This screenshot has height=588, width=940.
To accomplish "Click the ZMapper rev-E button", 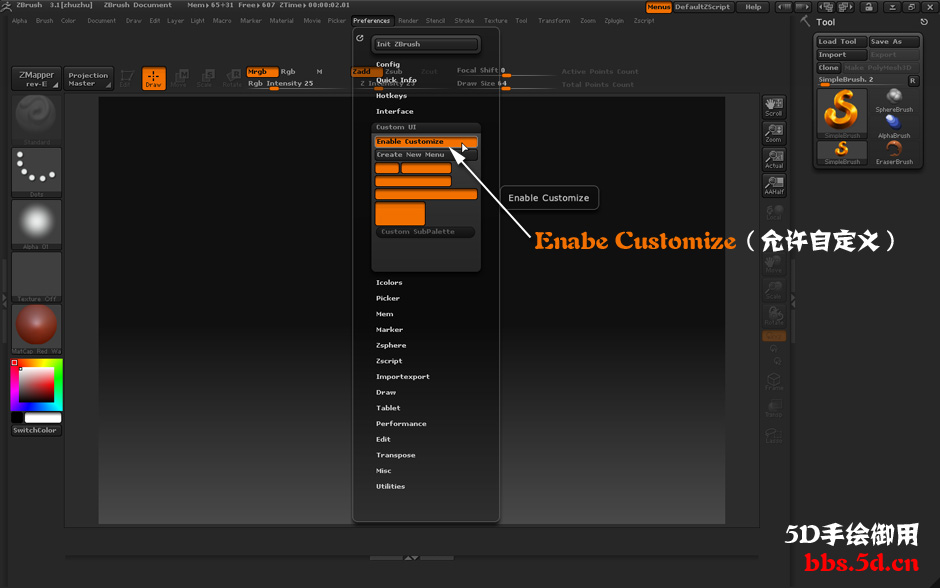I will (x=36, y=79).
